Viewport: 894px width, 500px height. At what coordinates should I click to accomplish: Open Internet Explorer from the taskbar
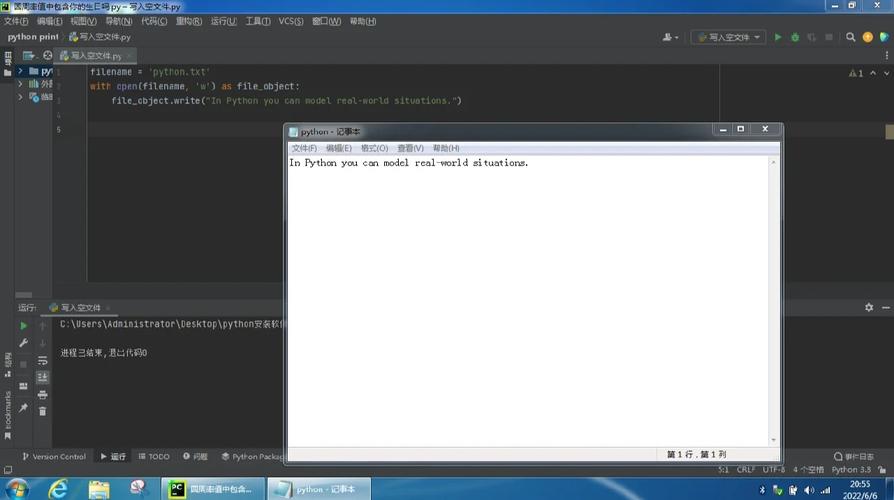point(58,489)
